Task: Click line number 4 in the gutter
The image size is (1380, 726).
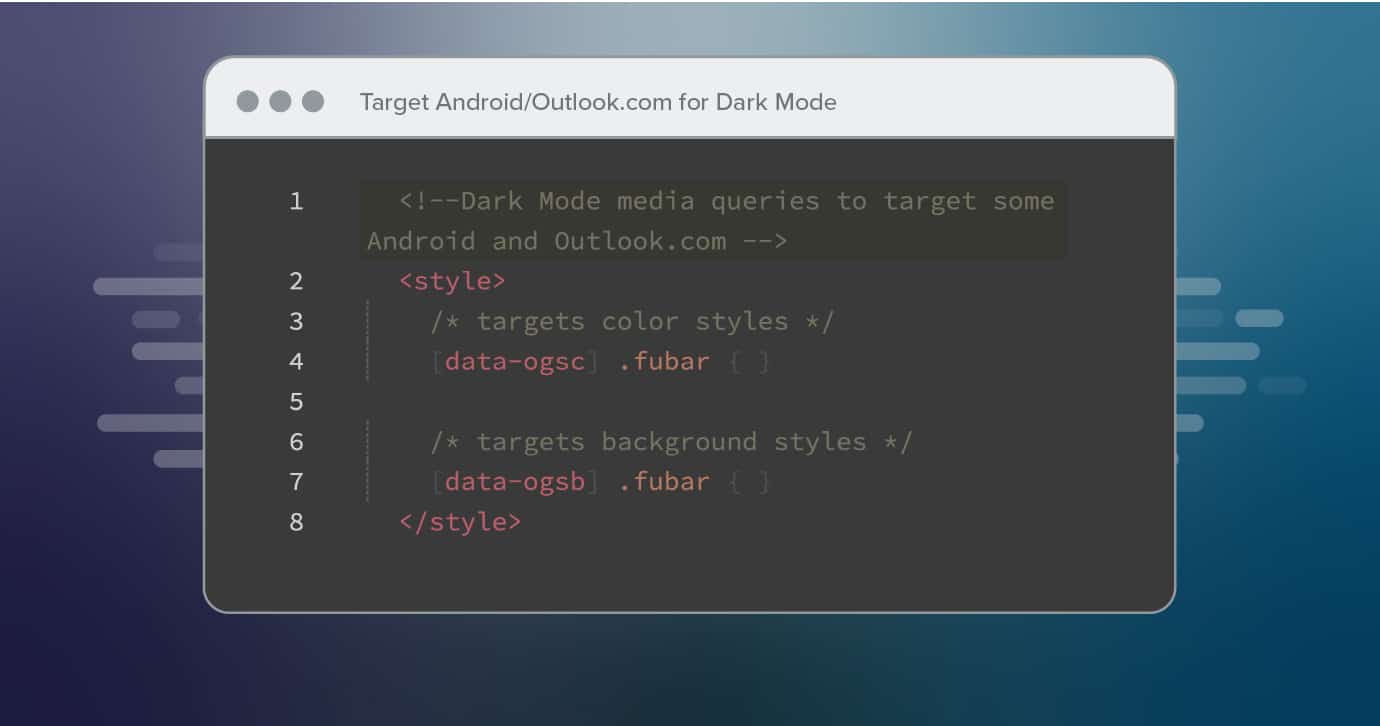Action: (x=296, y=361)
